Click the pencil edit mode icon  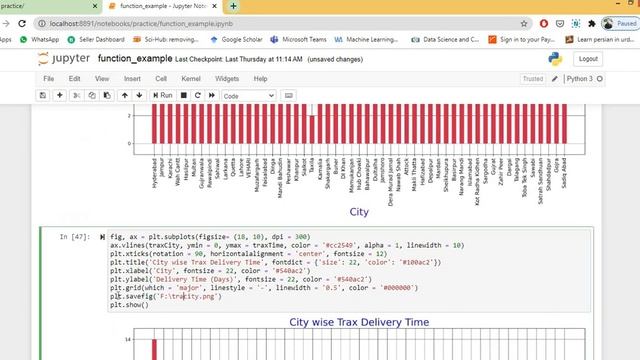(555, 79)
